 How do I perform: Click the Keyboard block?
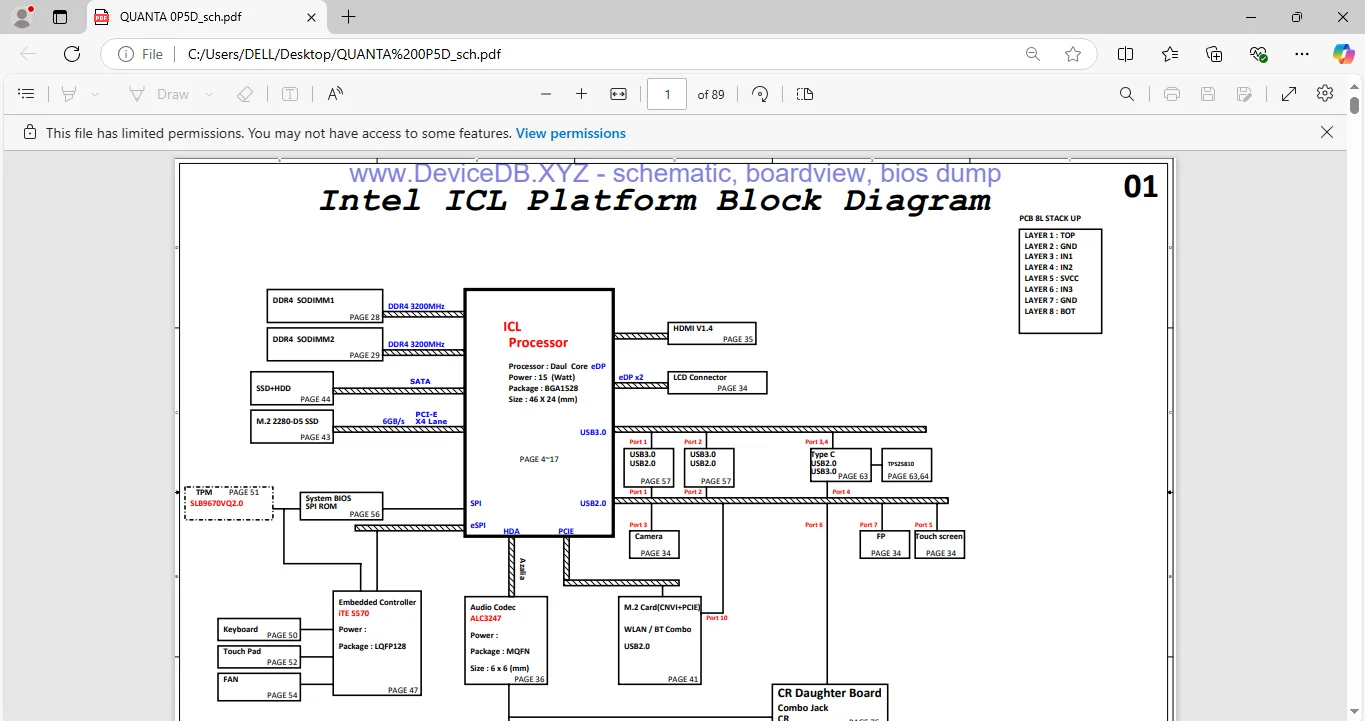pyautogui.click(x=259, y=630)
